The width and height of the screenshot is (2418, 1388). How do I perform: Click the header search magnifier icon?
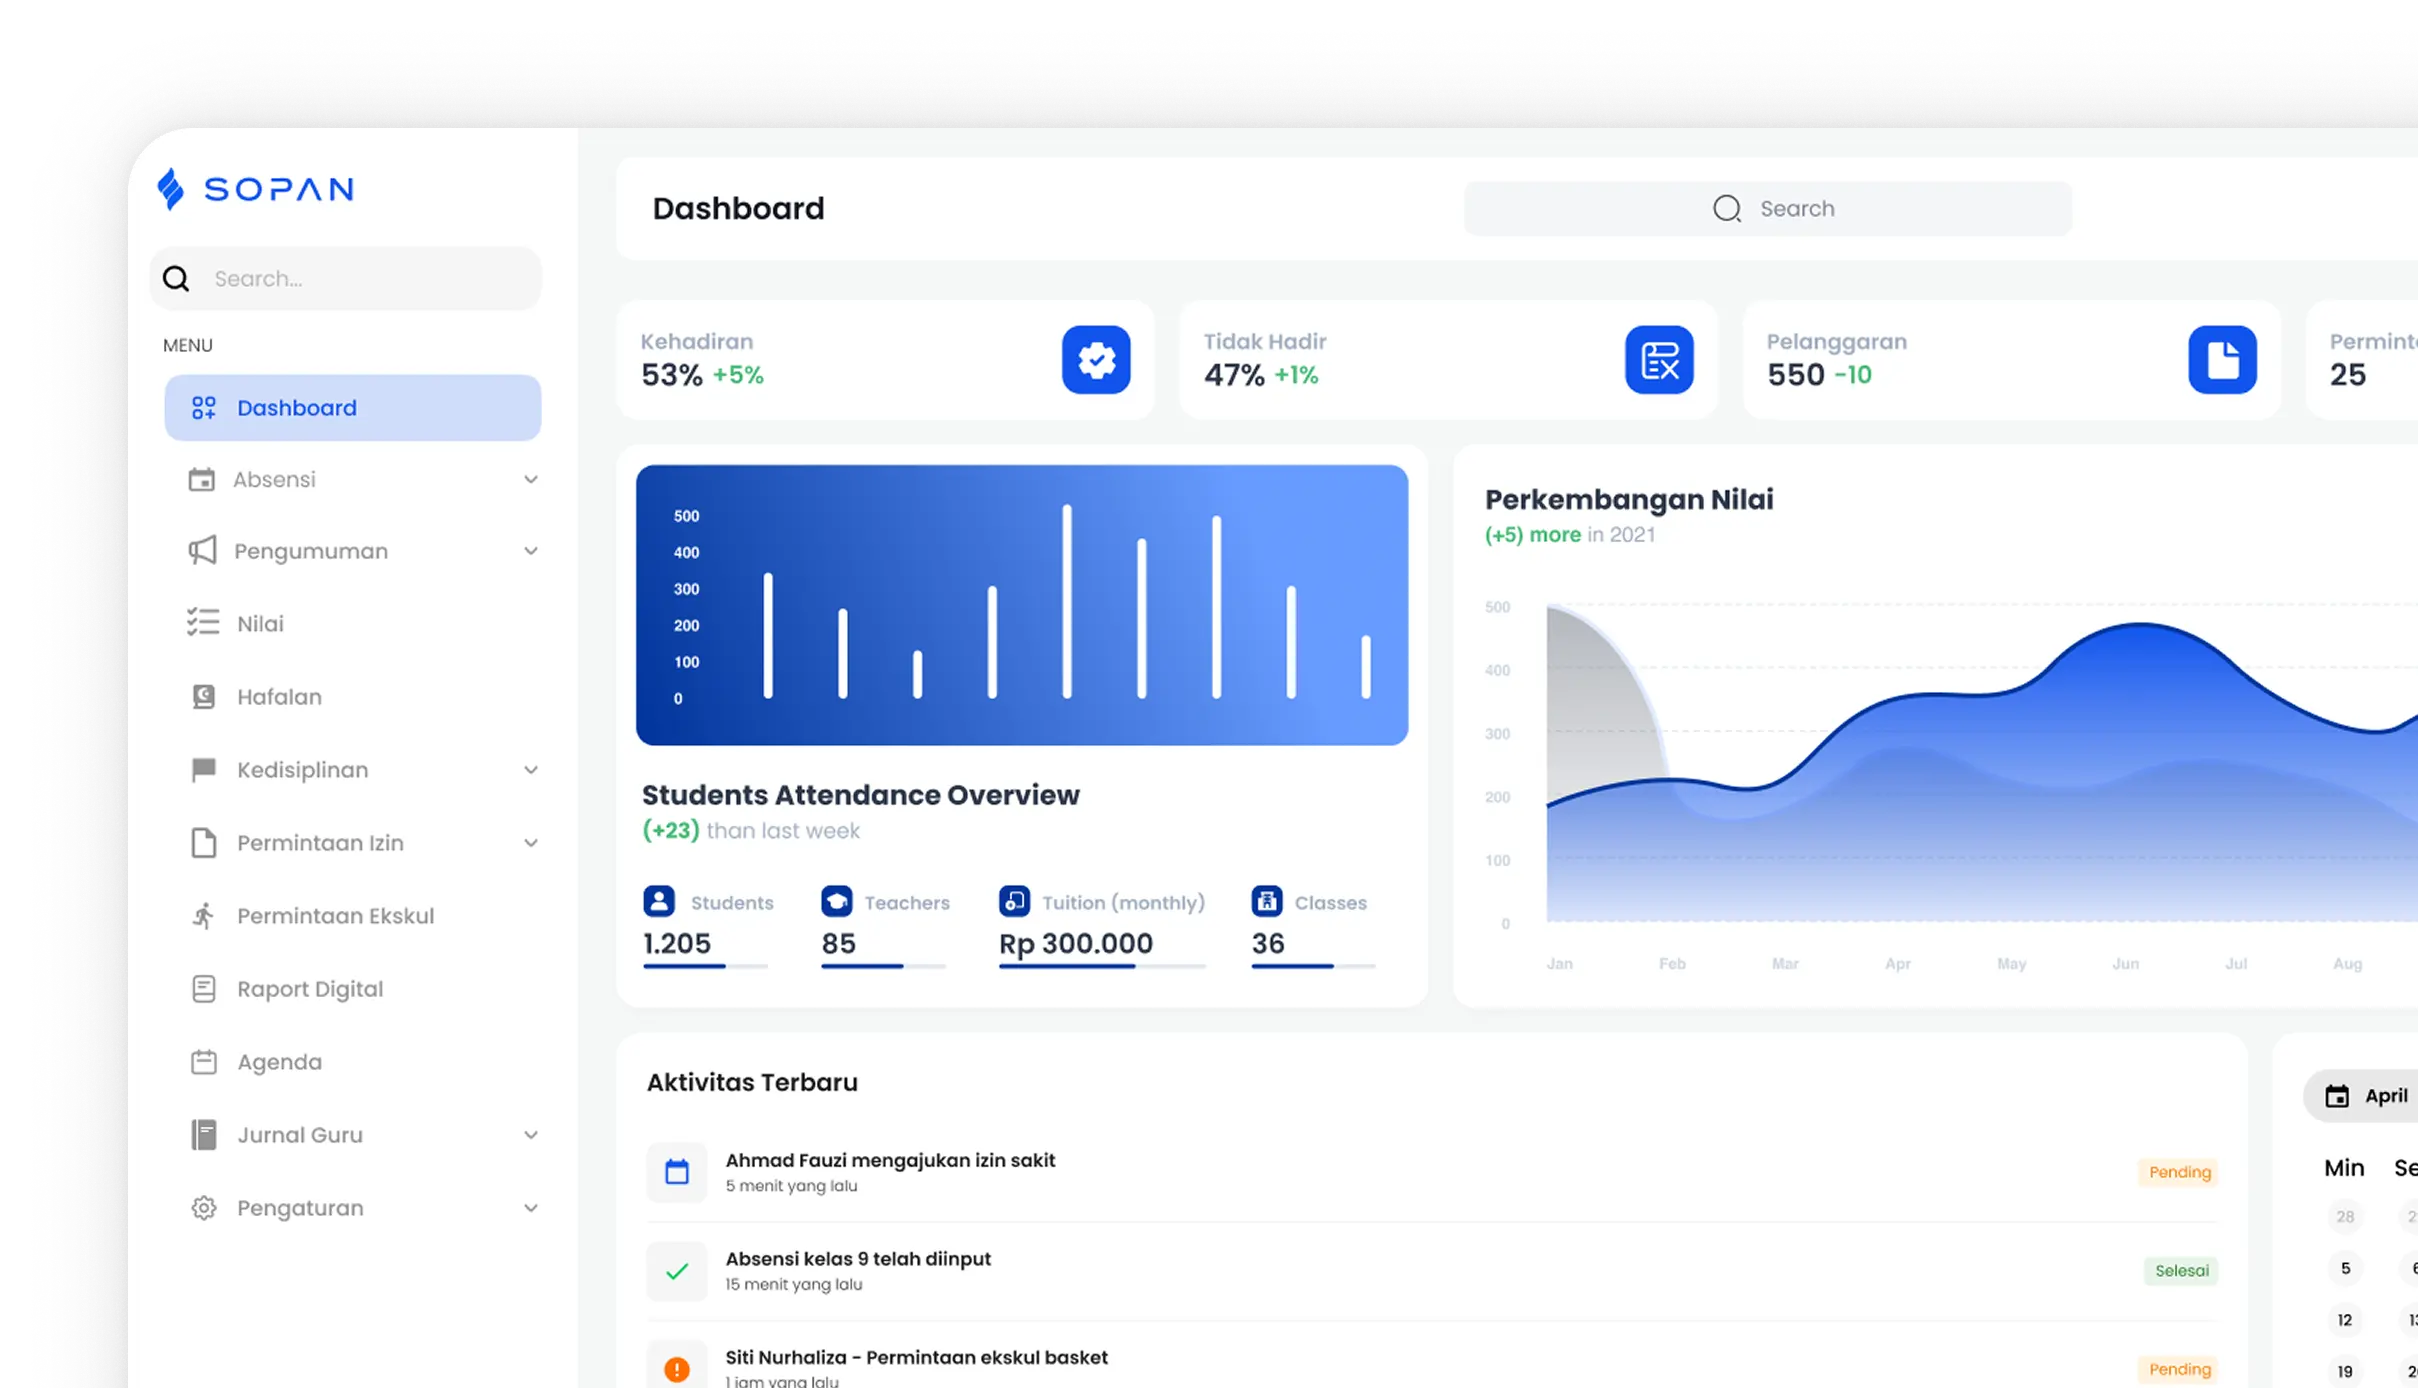1727,208
